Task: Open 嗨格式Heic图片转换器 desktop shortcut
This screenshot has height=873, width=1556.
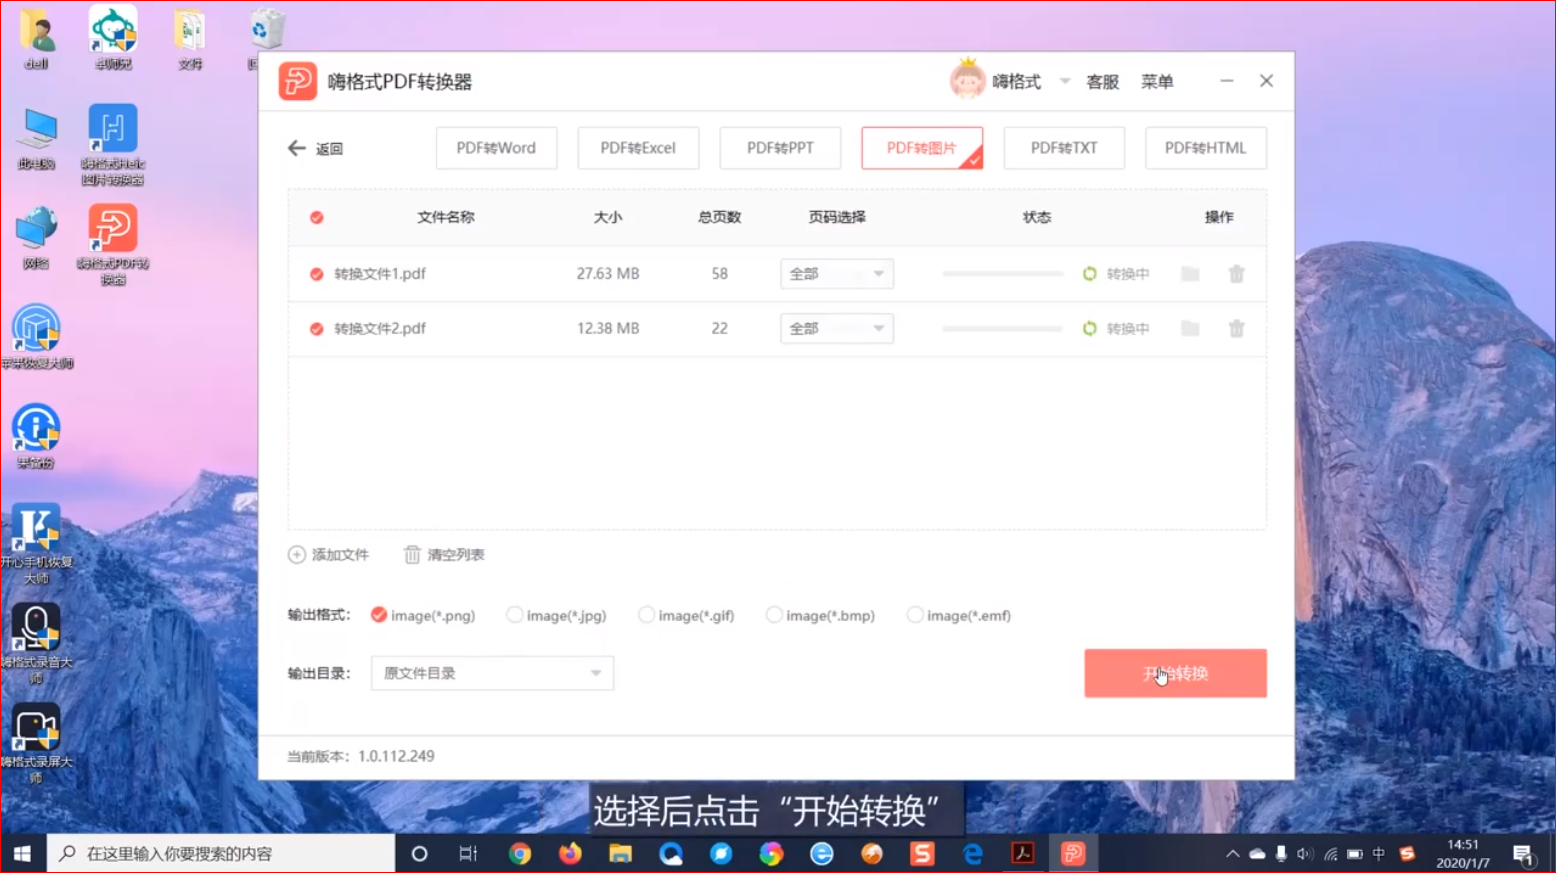Action: 113,144
